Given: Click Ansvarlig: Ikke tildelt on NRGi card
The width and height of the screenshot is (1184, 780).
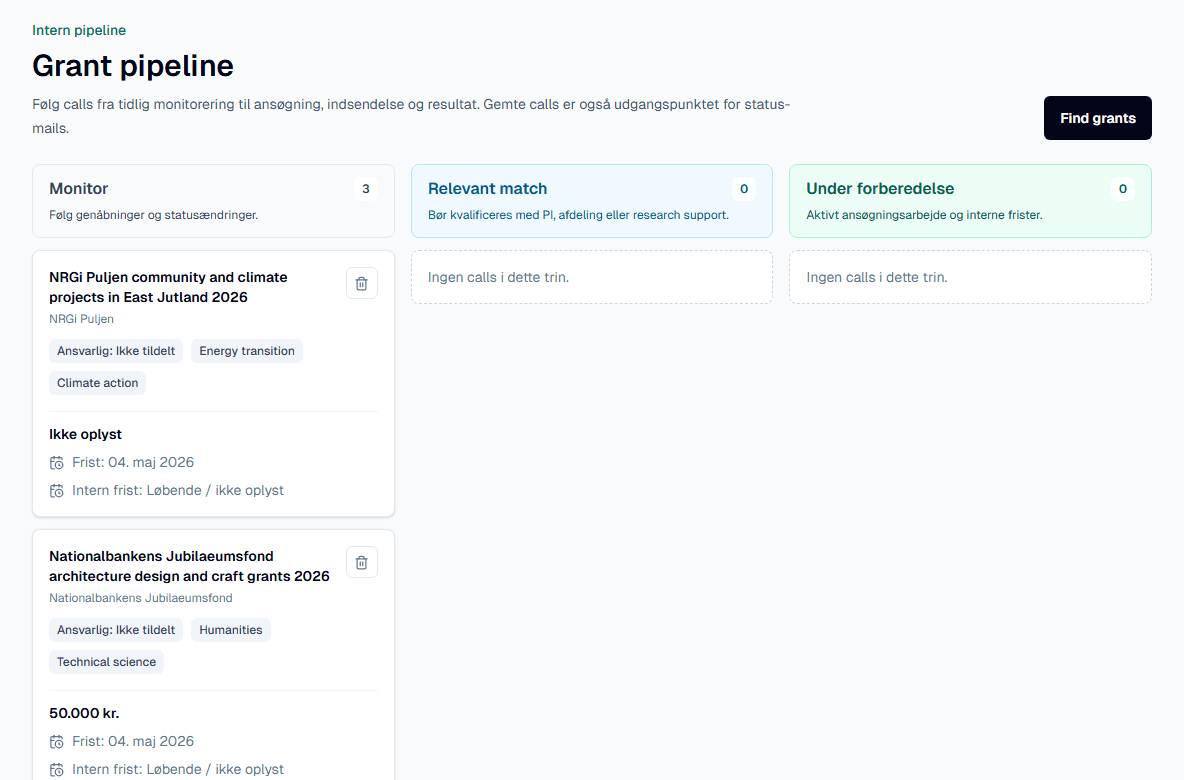Looking at the screenshot, I should (116, 351).
